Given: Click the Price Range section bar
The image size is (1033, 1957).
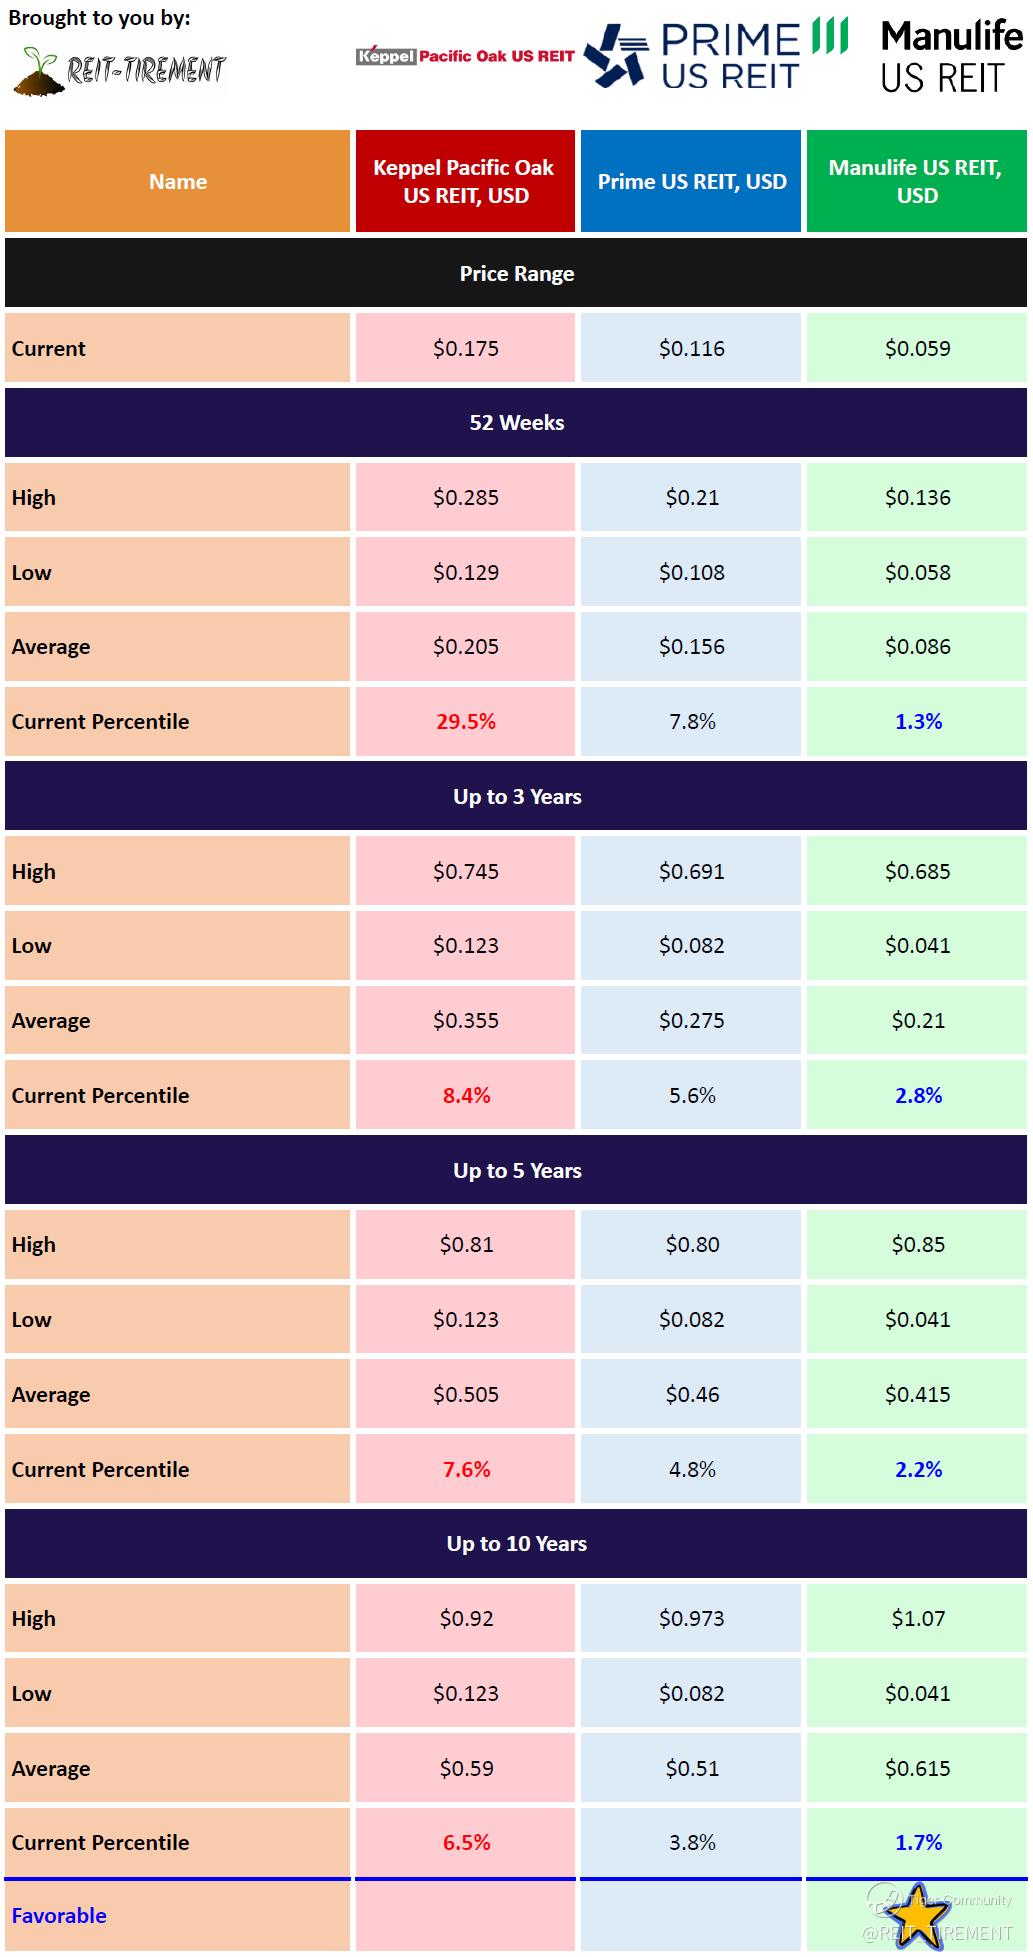Looking at the screenshot, I should coord(516,273).
